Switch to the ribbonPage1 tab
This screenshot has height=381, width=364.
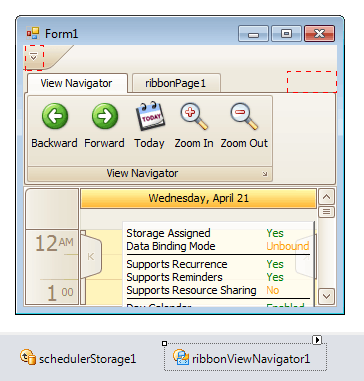[176, 83]
